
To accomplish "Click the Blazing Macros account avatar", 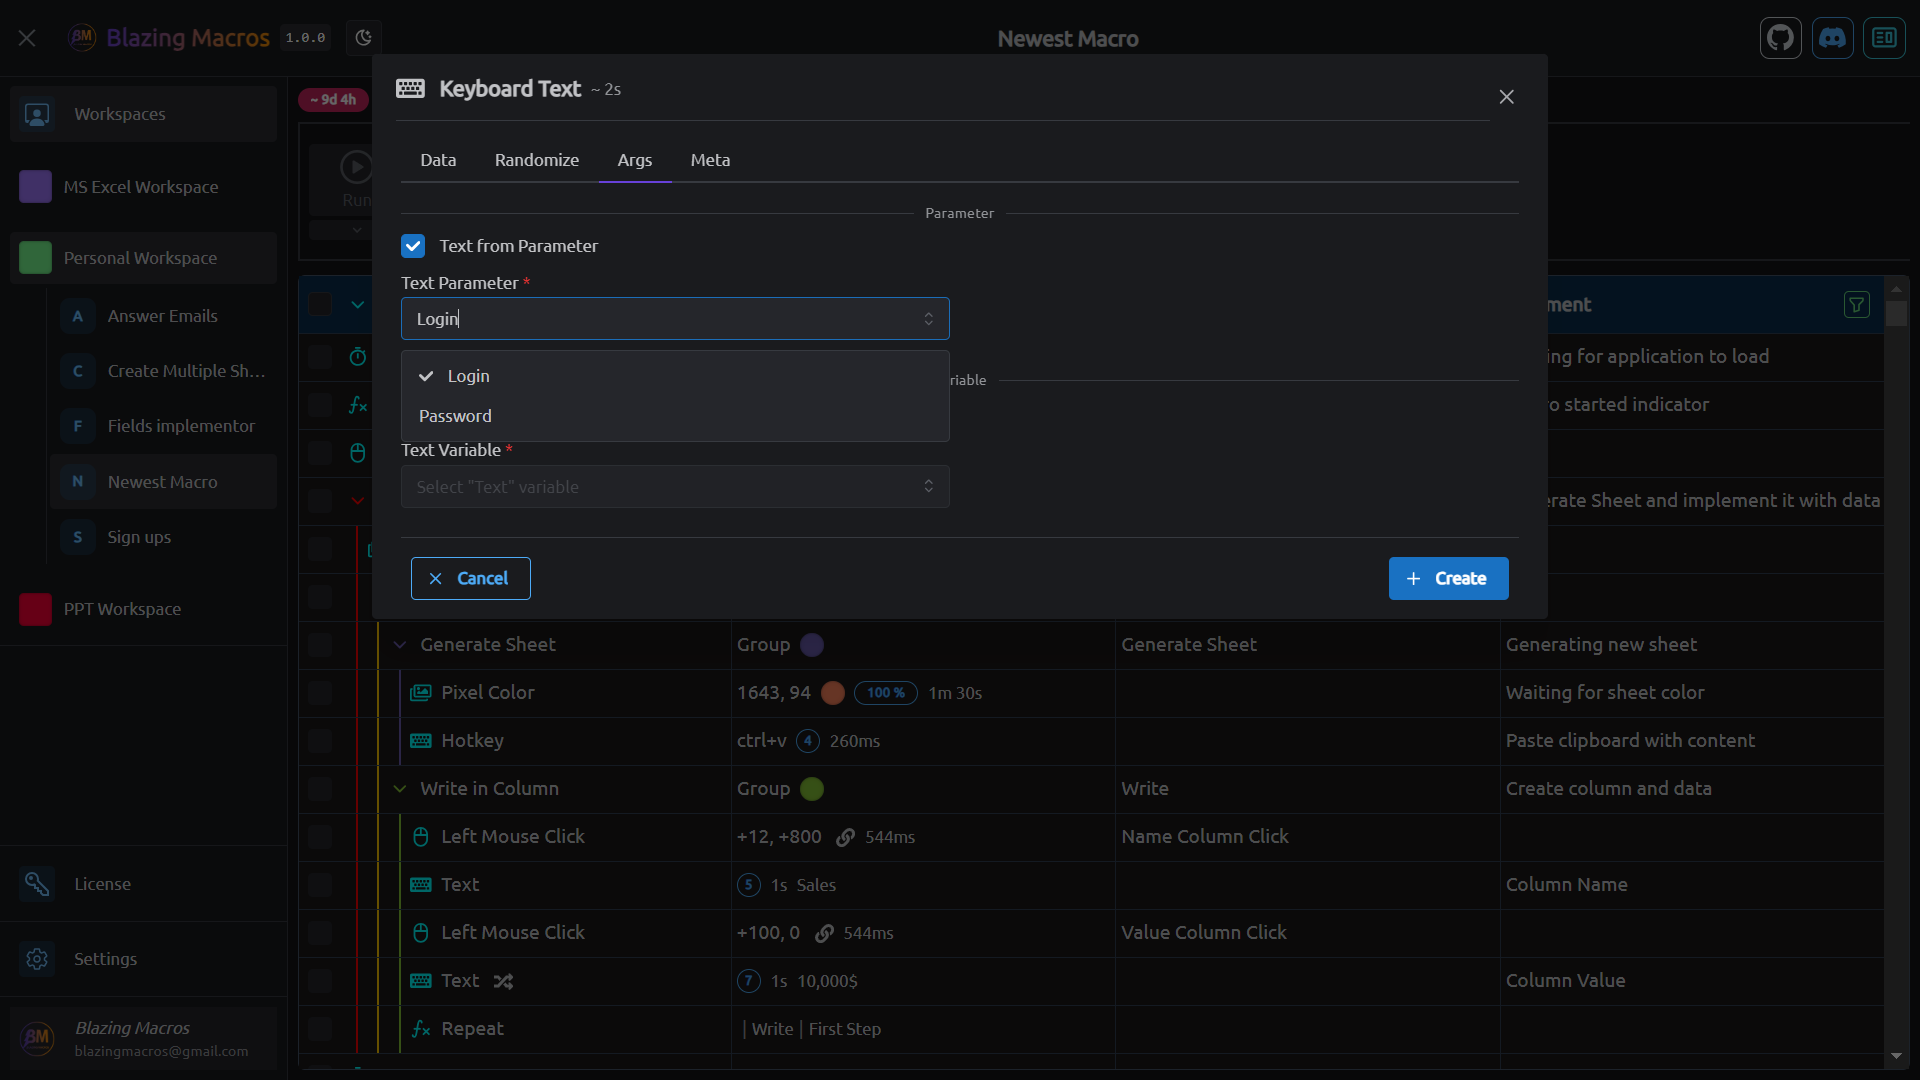I will click(x=37, y=1038).
